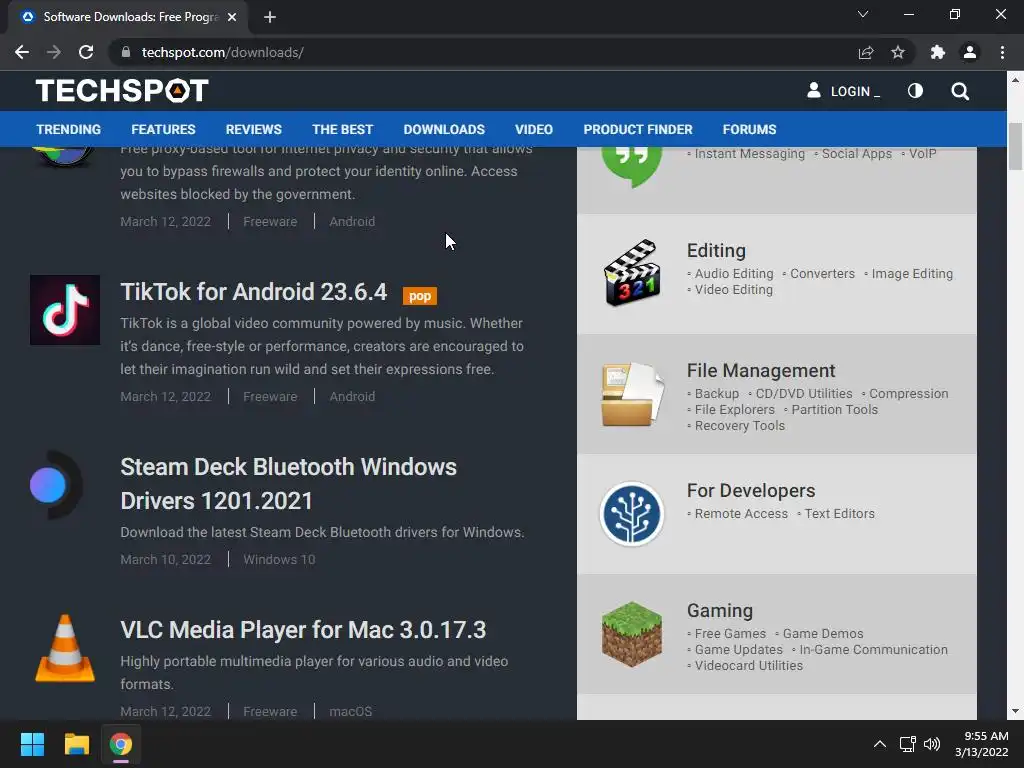
Task: Select Image Editing subcategory
Action: [x=912, y=274]
